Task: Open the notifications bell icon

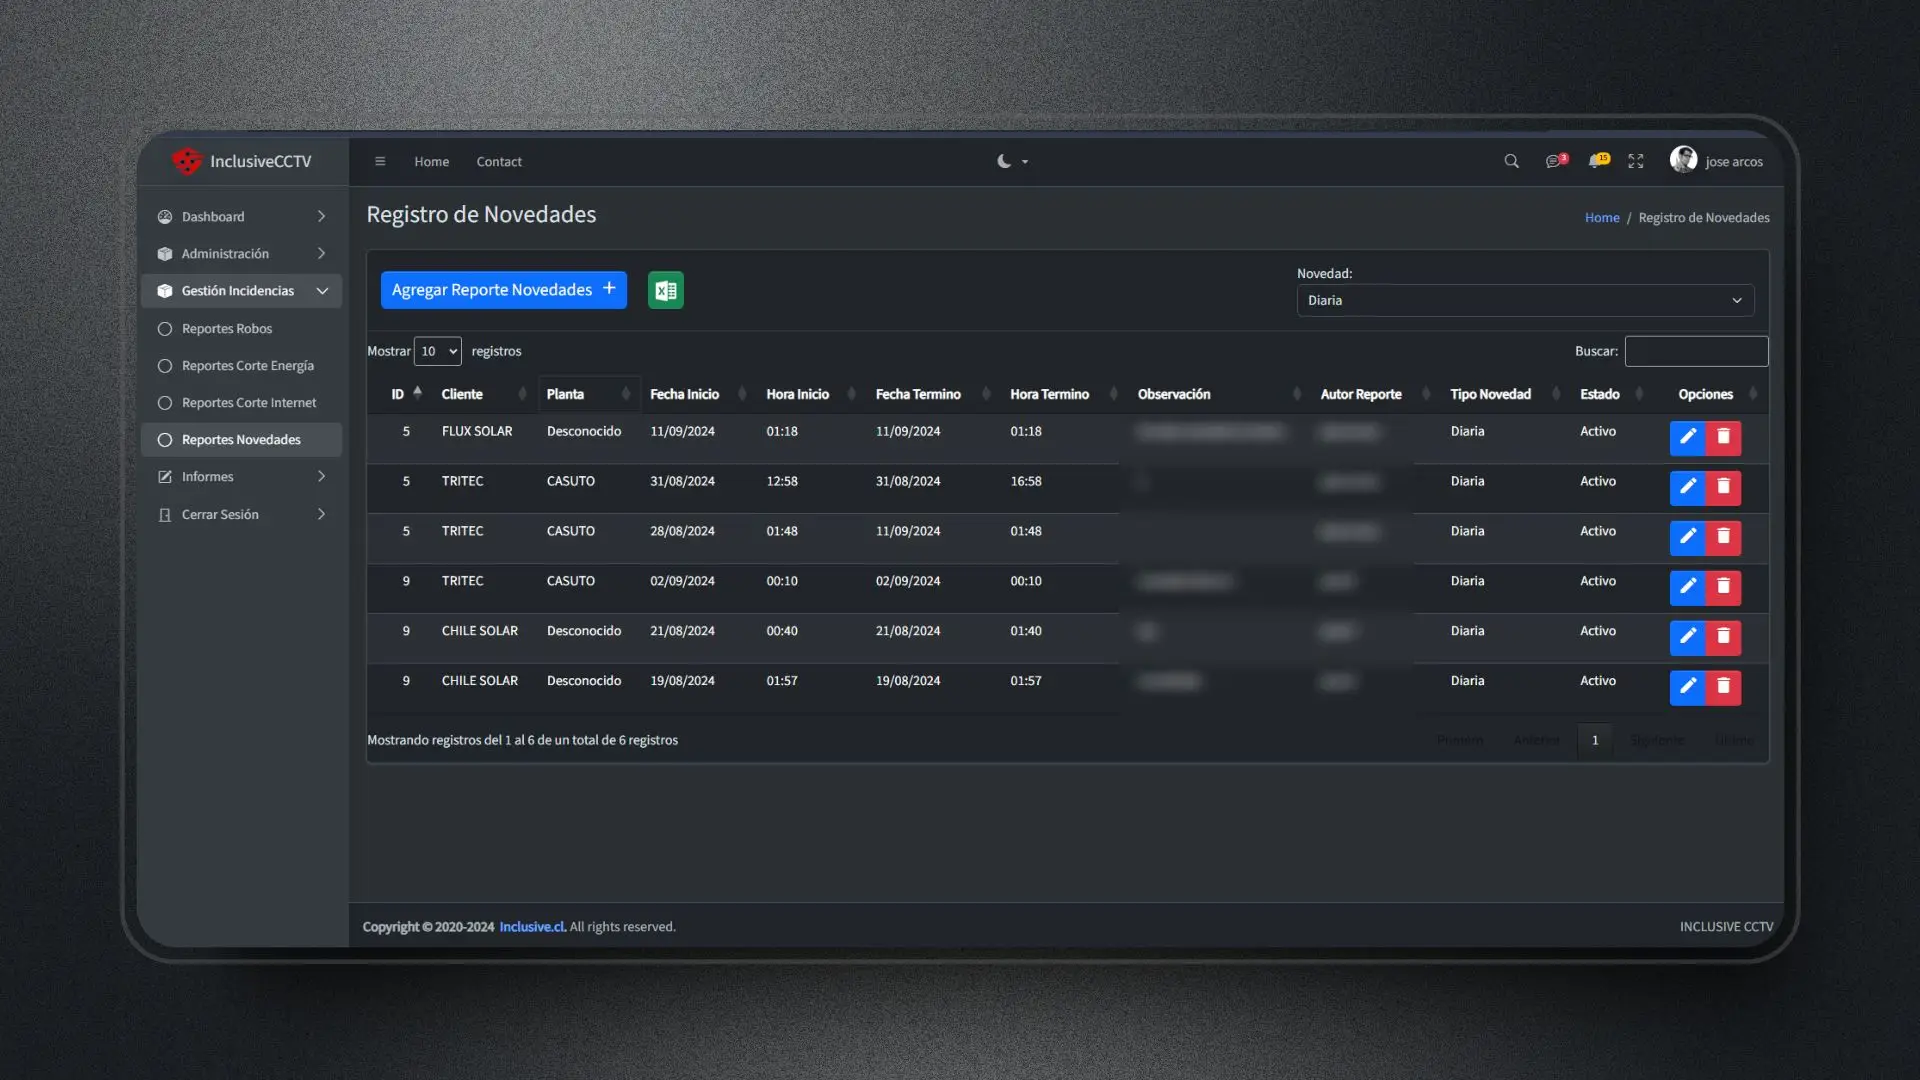Action: [x=1598, y=161]
